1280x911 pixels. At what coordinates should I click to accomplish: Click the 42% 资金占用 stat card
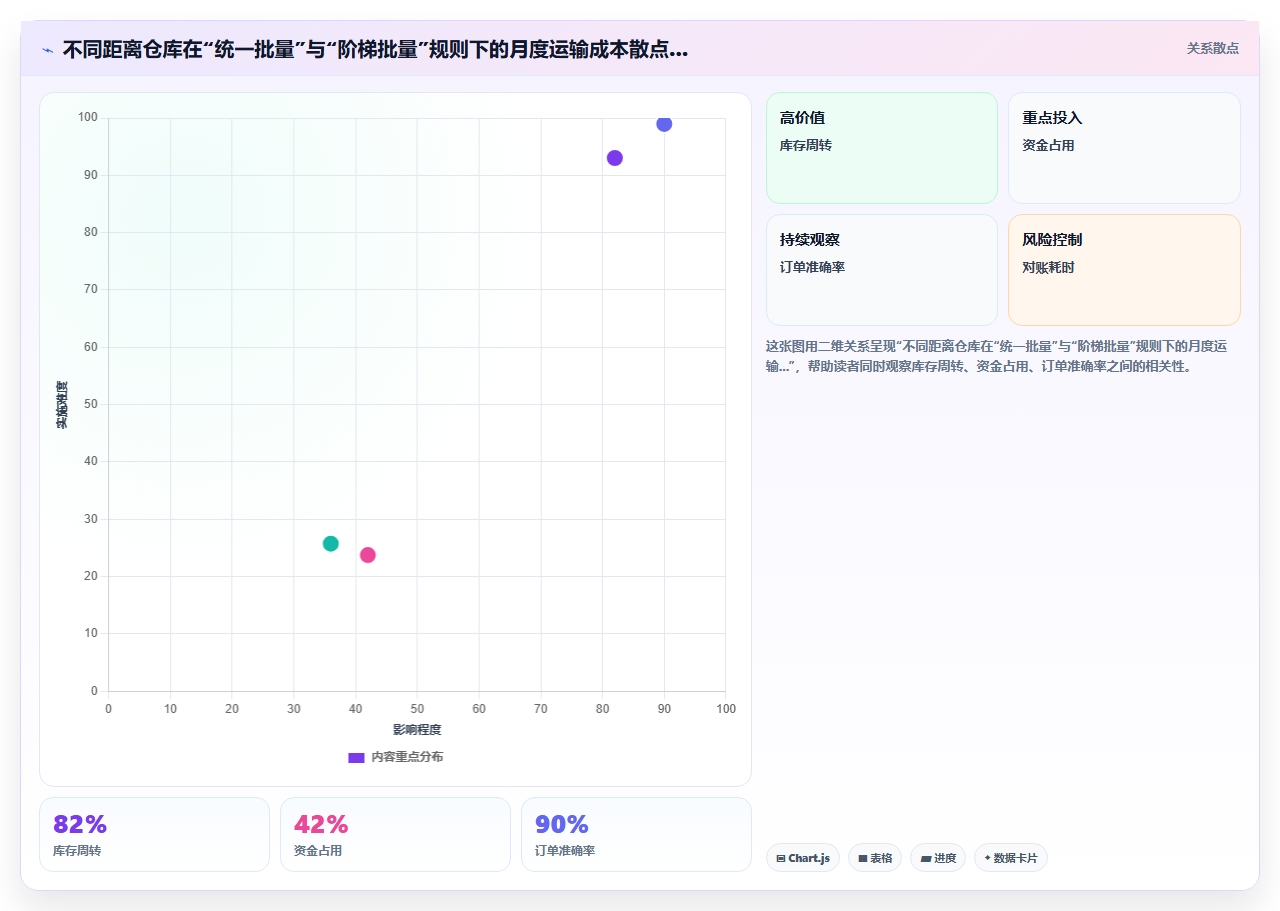click(x=395, y=834)
